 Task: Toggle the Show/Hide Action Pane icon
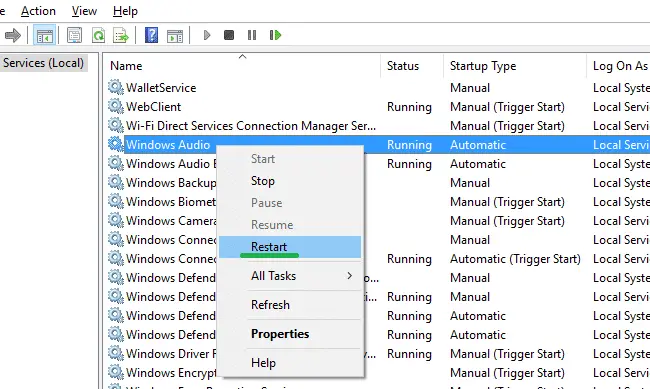click(x=175, y=35)
